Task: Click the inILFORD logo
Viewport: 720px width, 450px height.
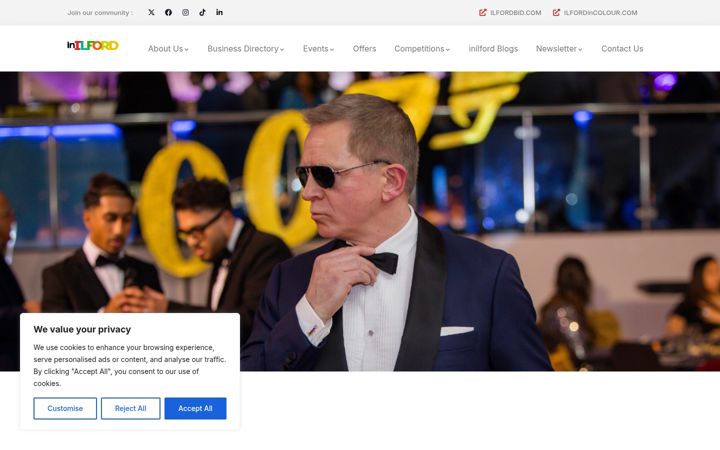Action: click(x=93, y=45)
